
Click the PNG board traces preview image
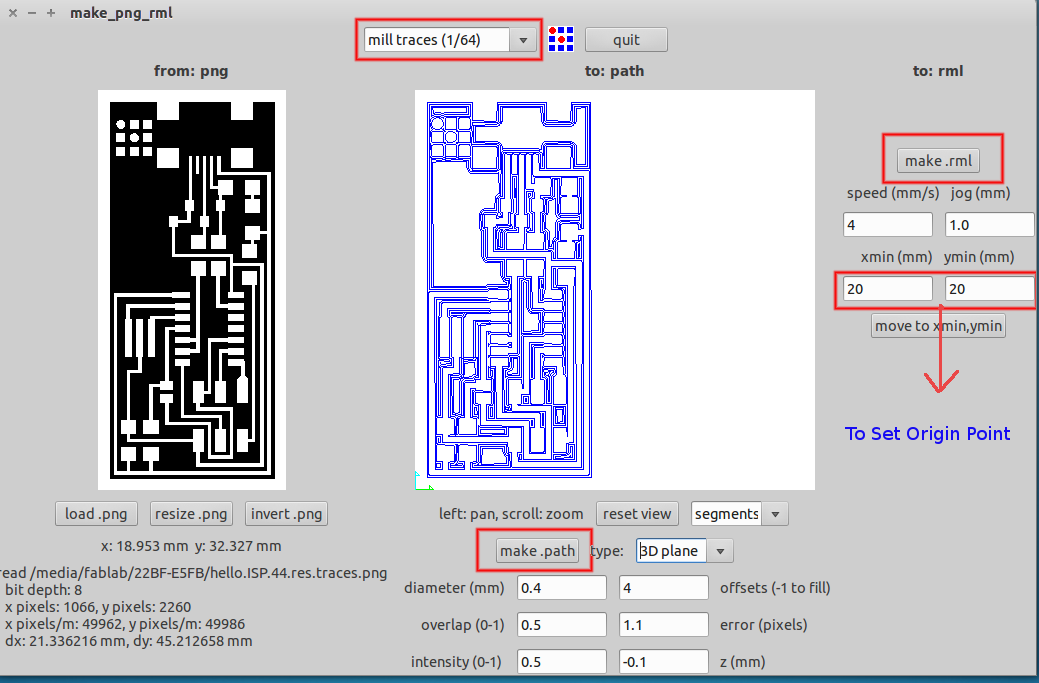point(191,290)
